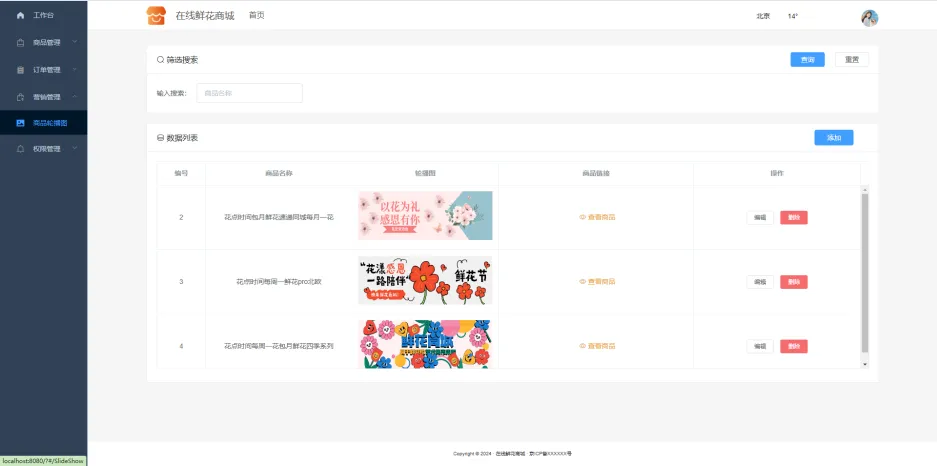The width and height of the screenshot is (937, 466).
Task: Click the 商品轮播图 picture icon in sidebar
Action: [x=20, y=123]
